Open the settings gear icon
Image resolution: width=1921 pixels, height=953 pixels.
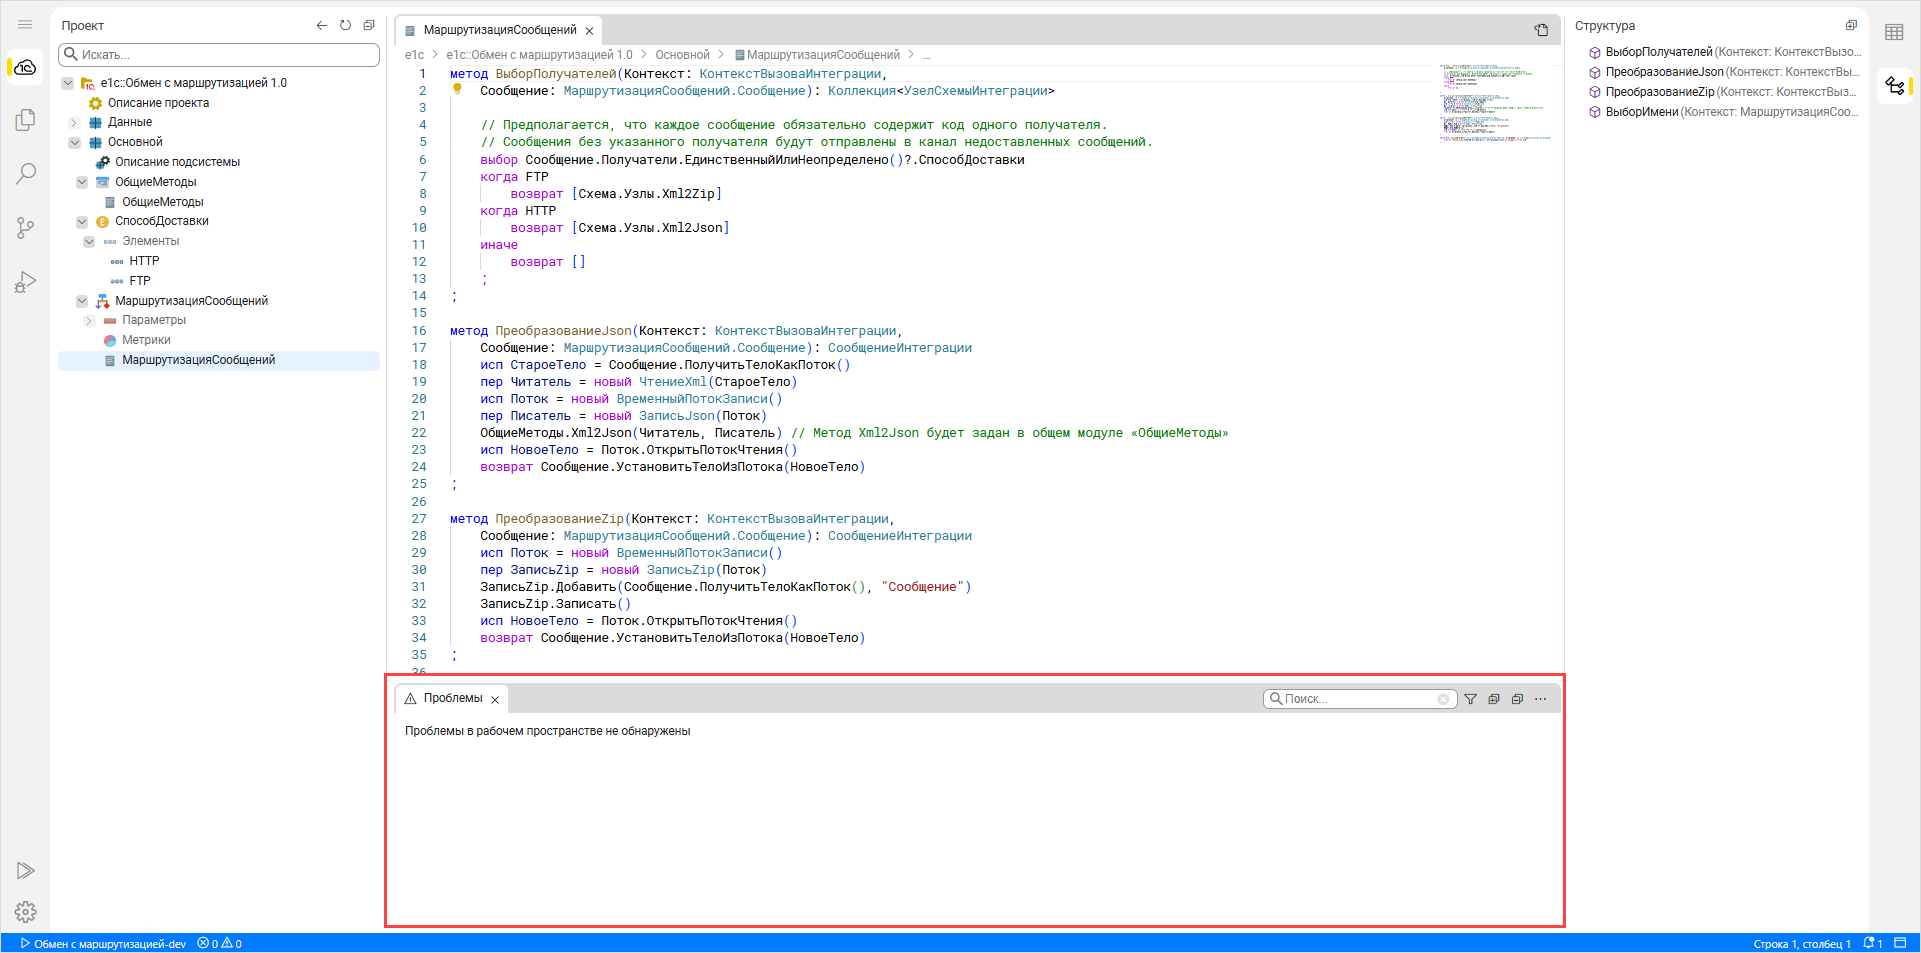(x=25, y=911)
